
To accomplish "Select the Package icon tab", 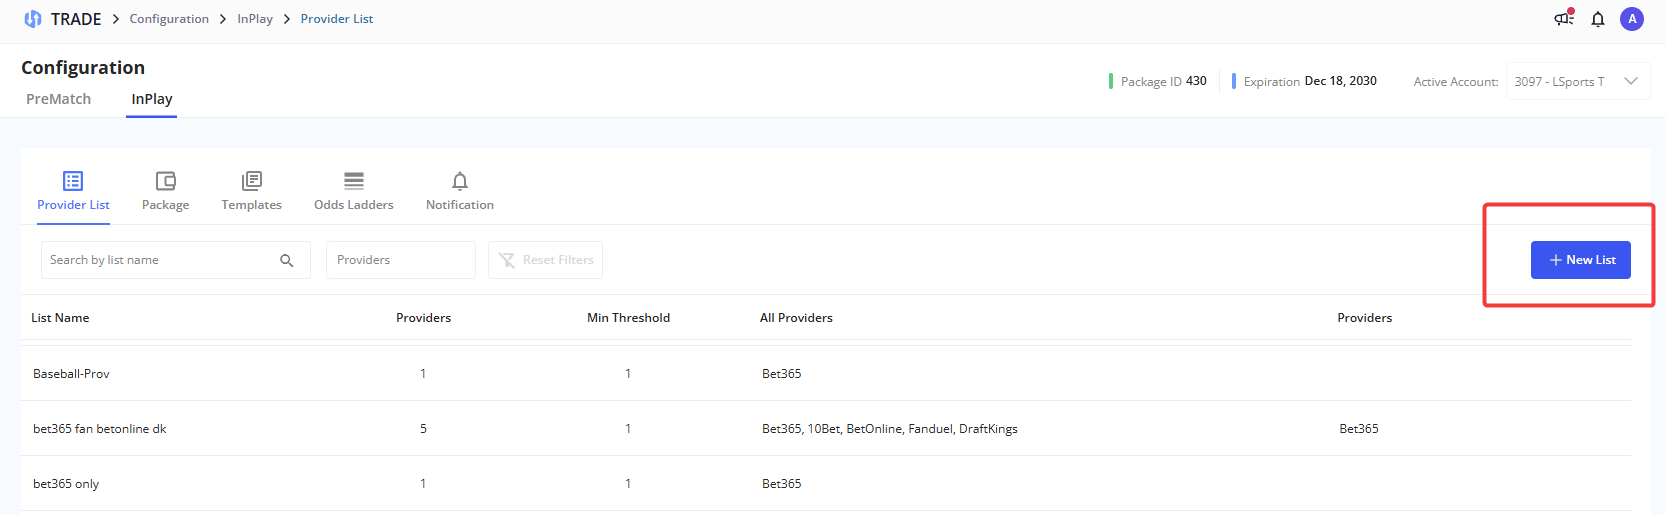I will [165, 190].
